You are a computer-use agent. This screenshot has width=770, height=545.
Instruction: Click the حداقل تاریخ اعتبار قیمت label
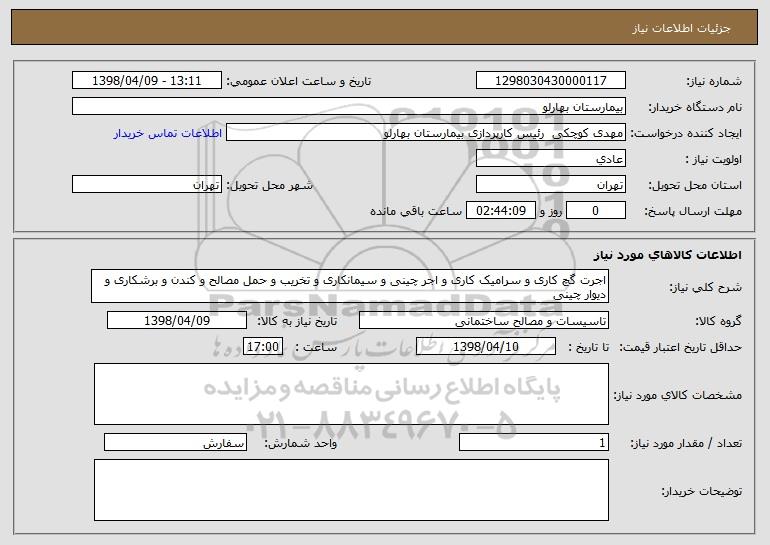coord(680,347)
